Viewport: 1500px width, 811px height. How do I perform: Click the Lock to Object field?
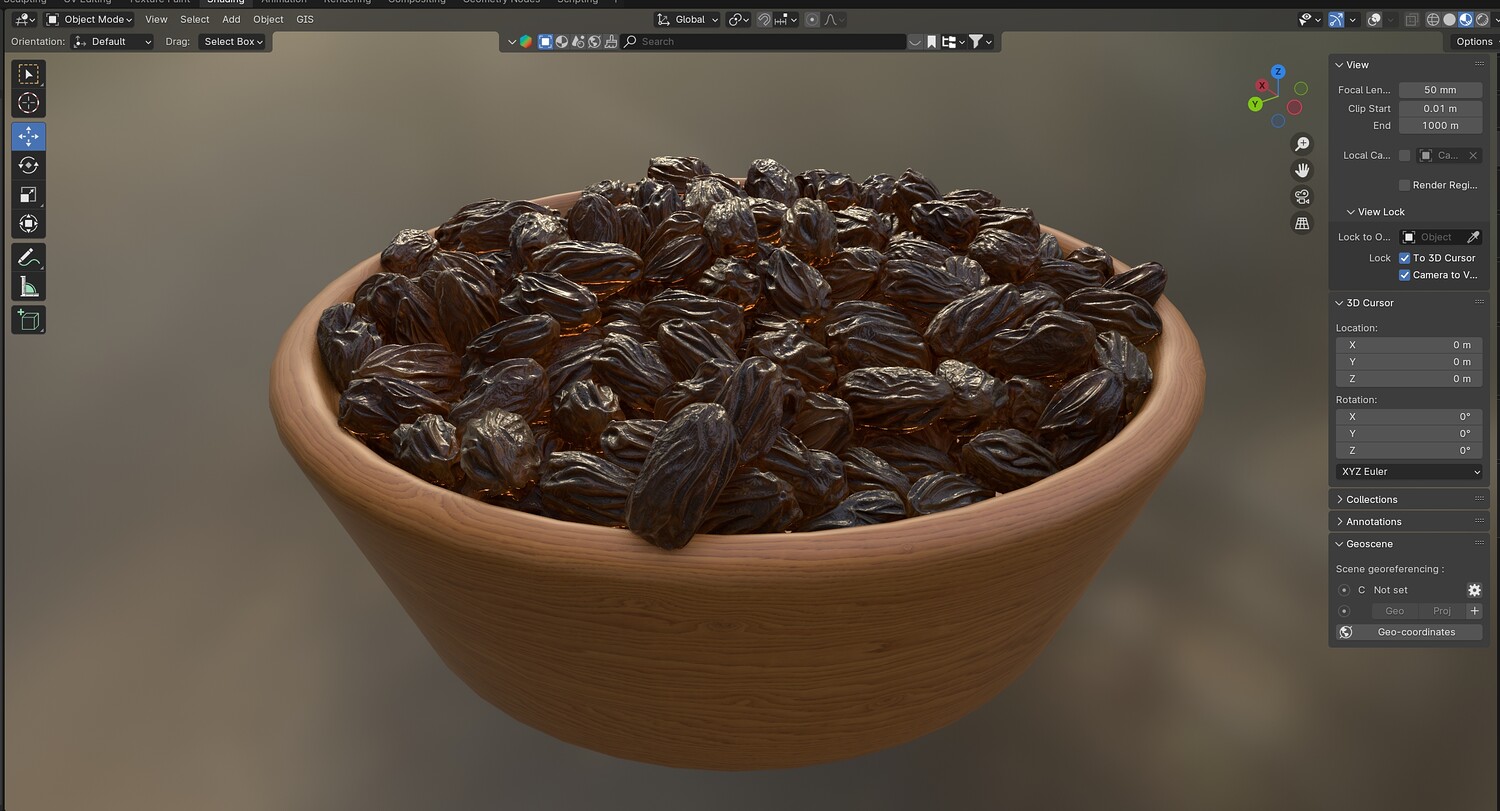tap(1431, 237)
